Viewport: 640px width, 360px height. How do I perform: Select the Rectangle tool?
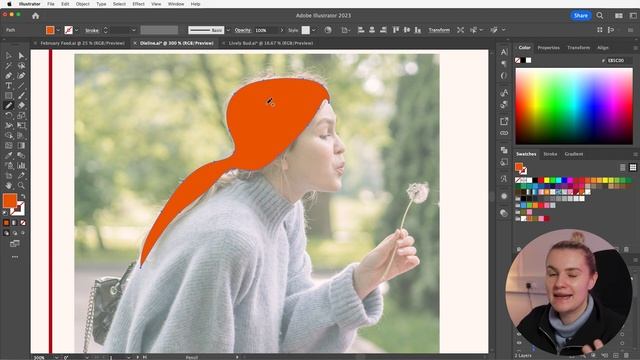[x=9, y=96]
